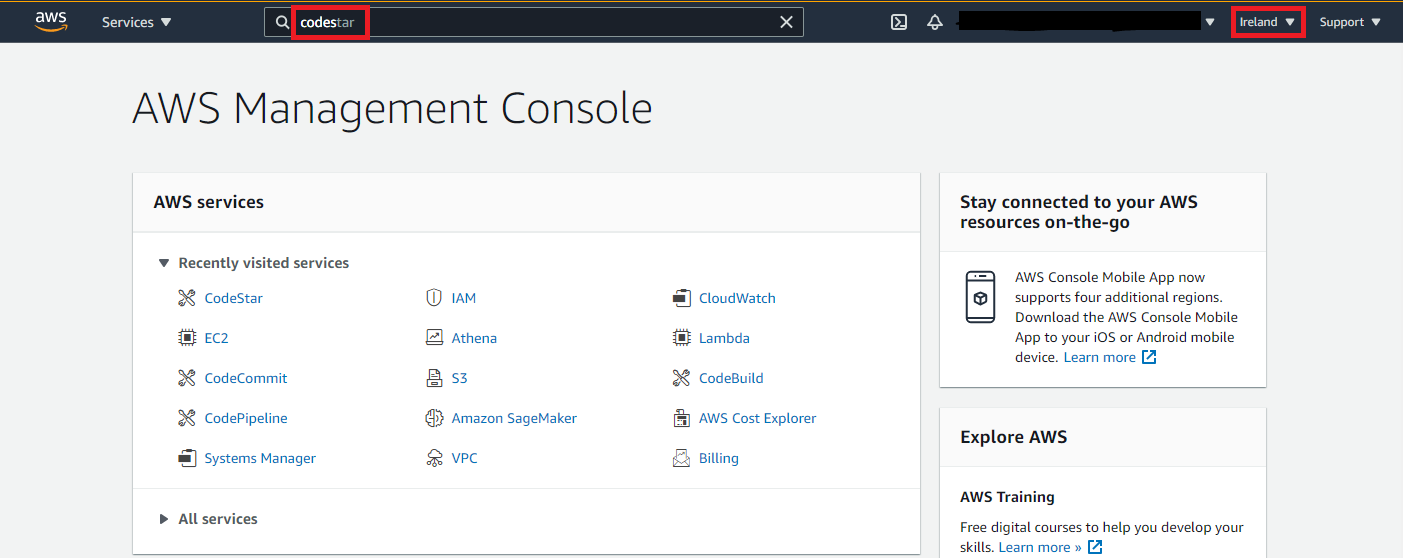Click the Systems Manager icon
Viewport: 1403px width, 558px height.
(186, 458)
